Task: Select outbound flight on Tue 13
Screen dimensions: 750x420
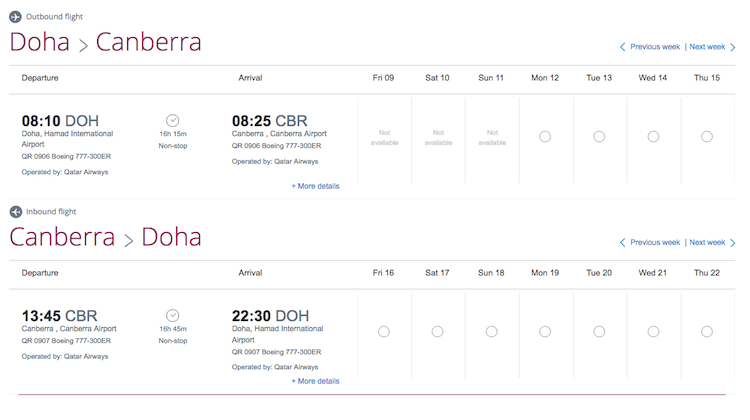Action: [x=599, y=137]
